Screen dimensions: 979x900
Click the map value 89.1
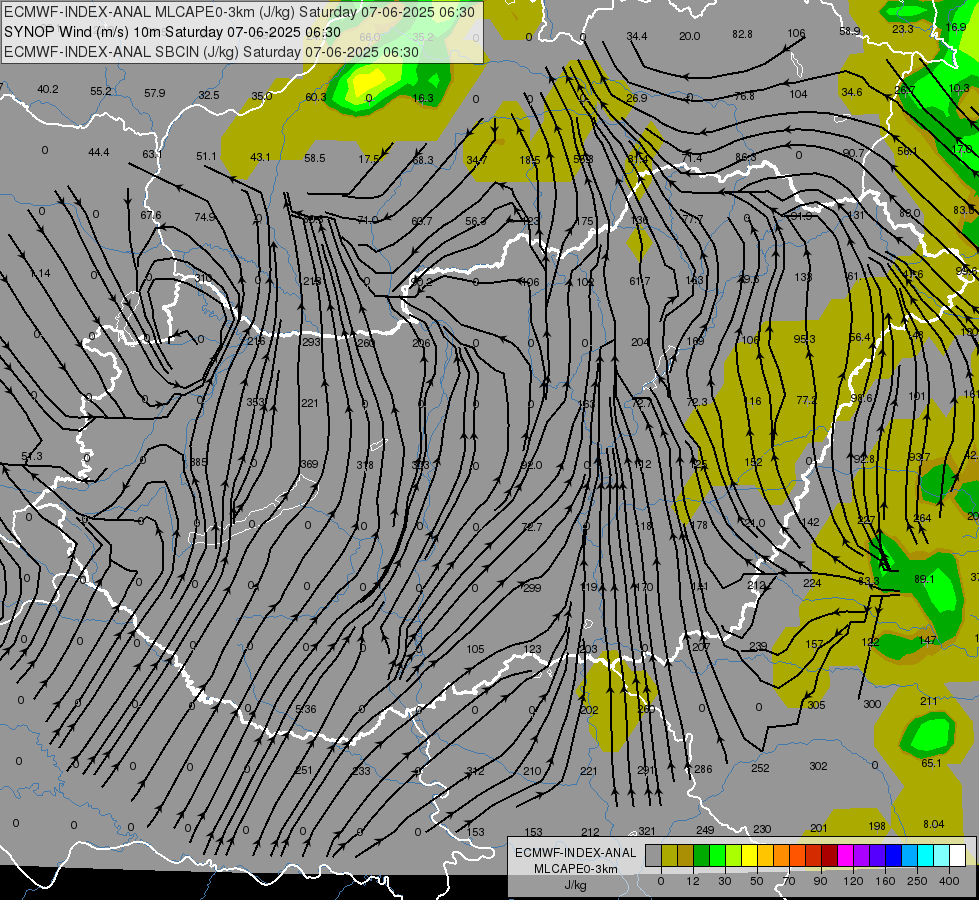(924, 579)
